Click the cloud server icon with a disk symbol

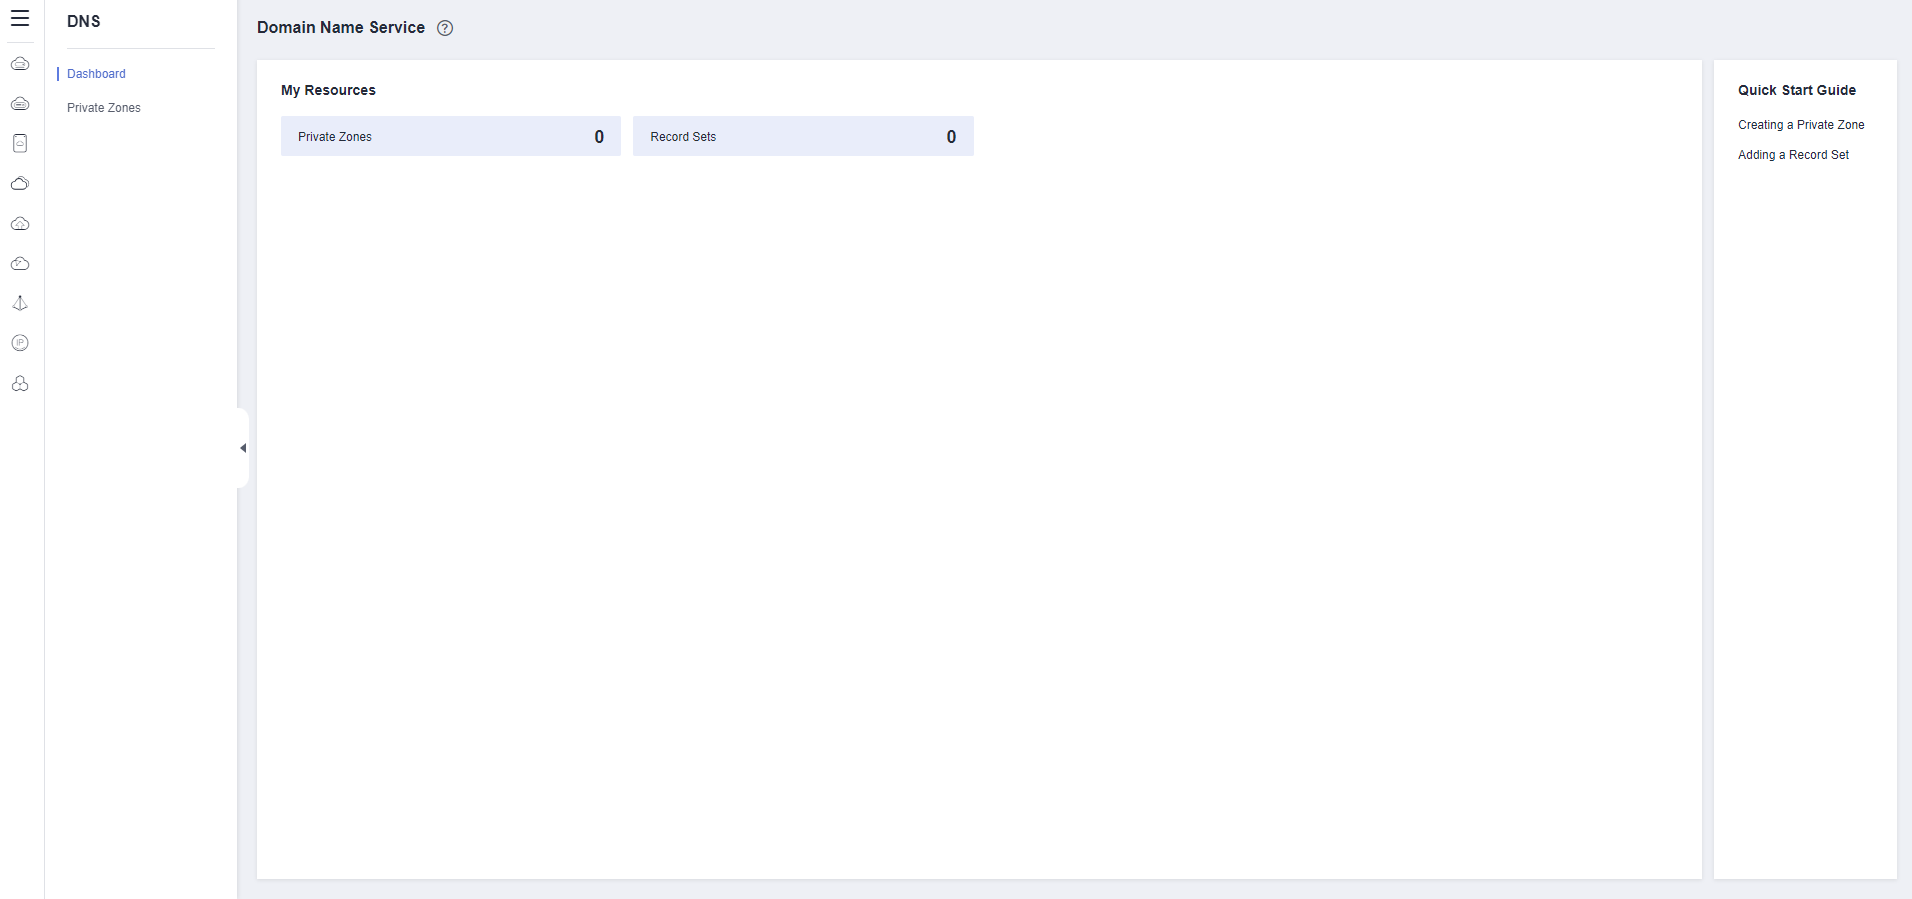point(20,64)
